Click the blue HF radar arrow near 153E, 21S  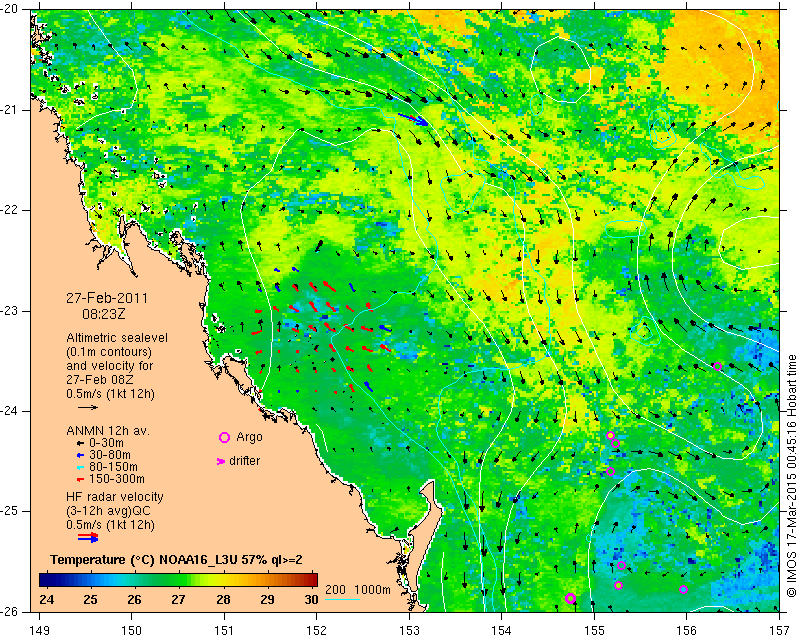tap(413, 119)
